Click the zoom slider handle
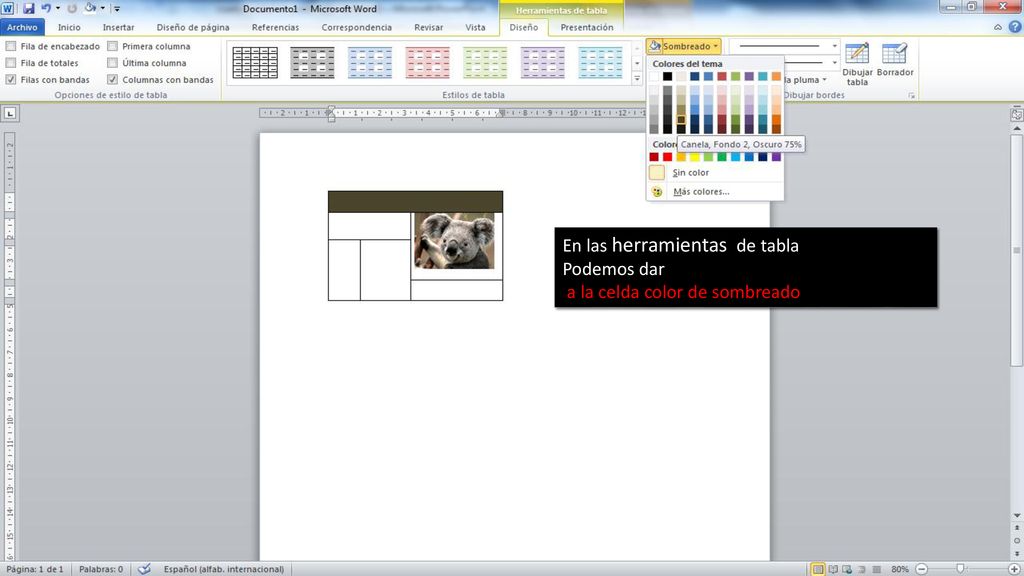This screenshot has width=1024, height=576. 960,569
